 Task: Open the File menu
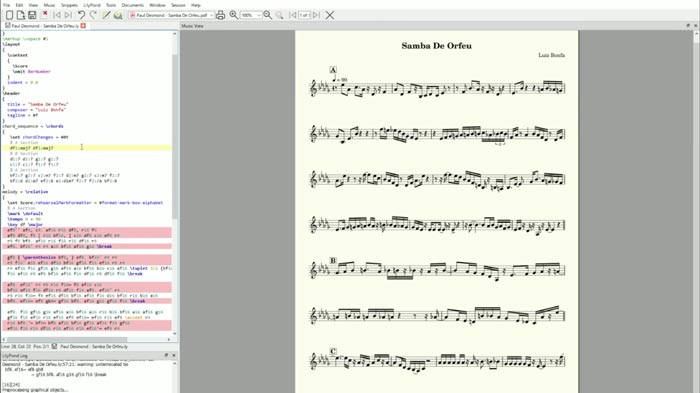(x=7, y=5)
